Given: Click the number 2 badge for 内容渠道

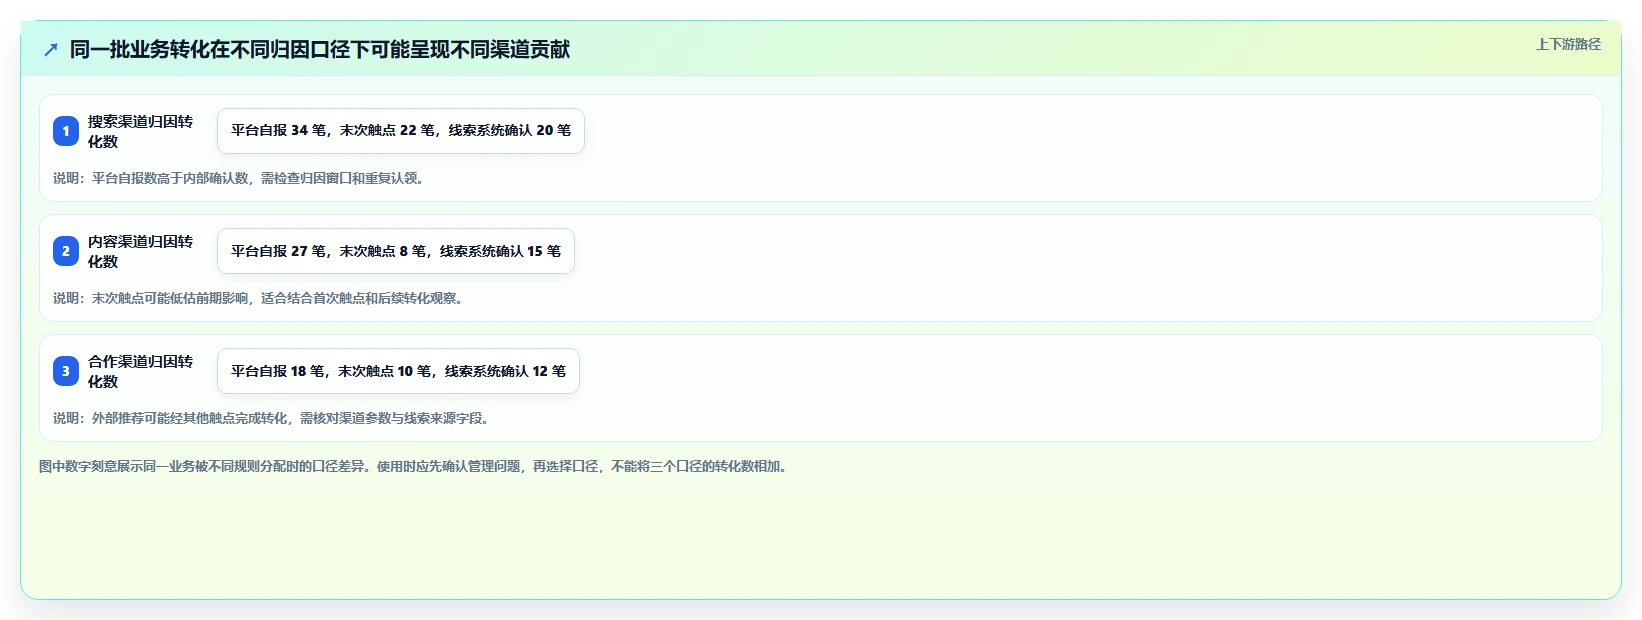Looking at the screenshot, I should click(66, 251).
